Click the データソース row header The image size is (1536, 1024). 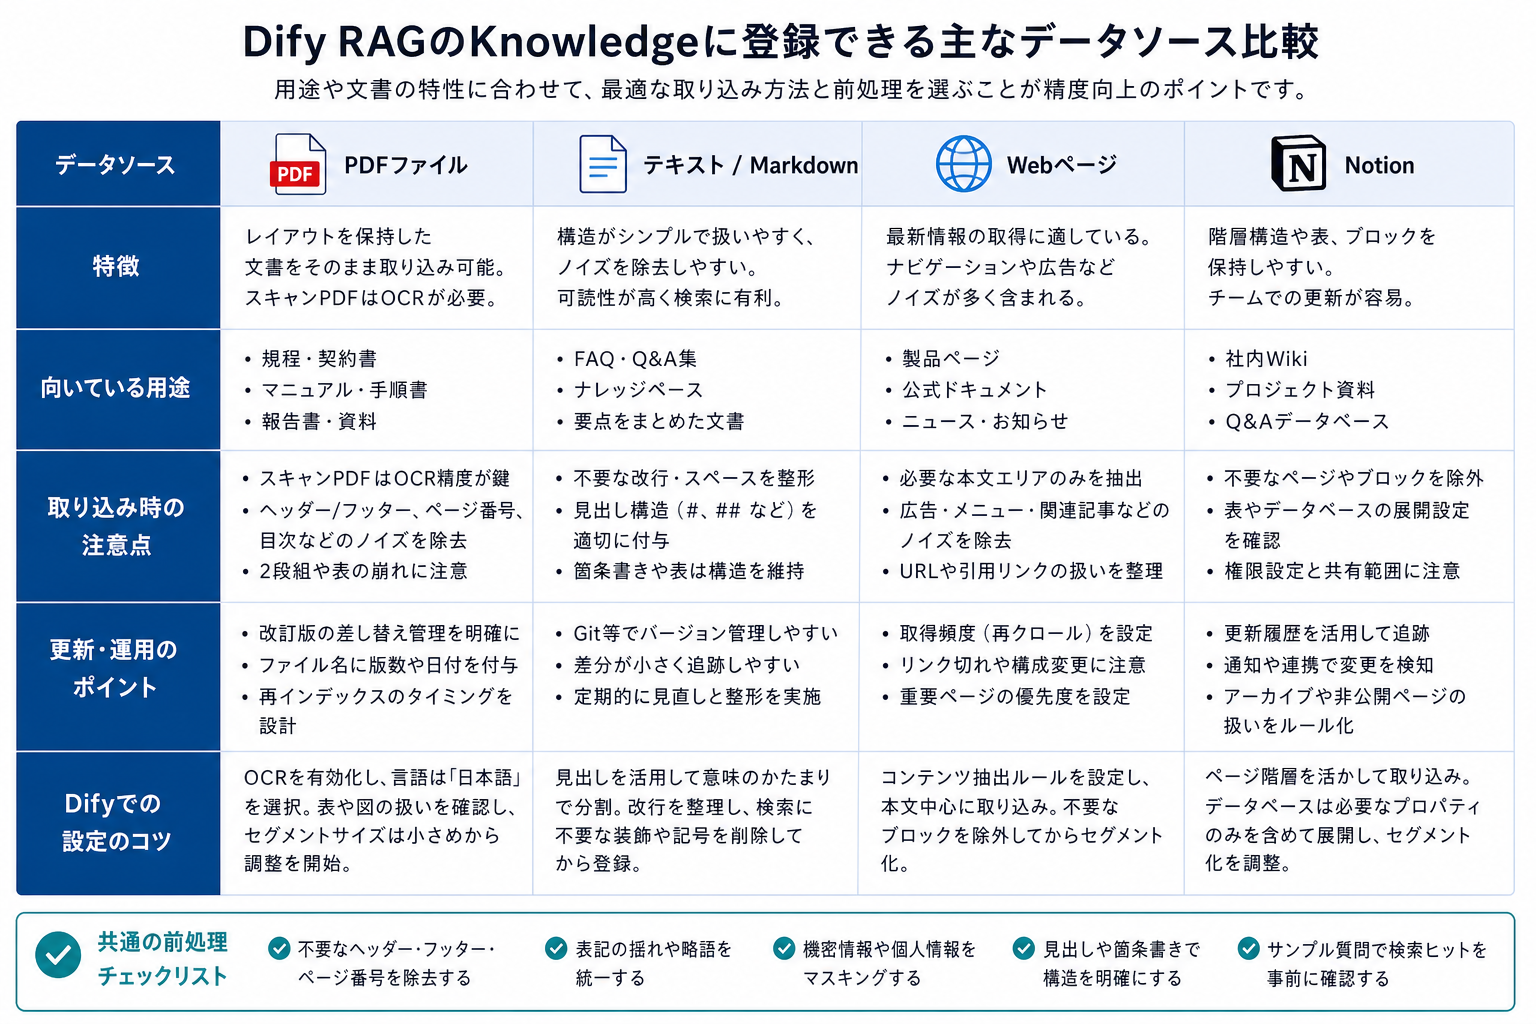point(116,165)
